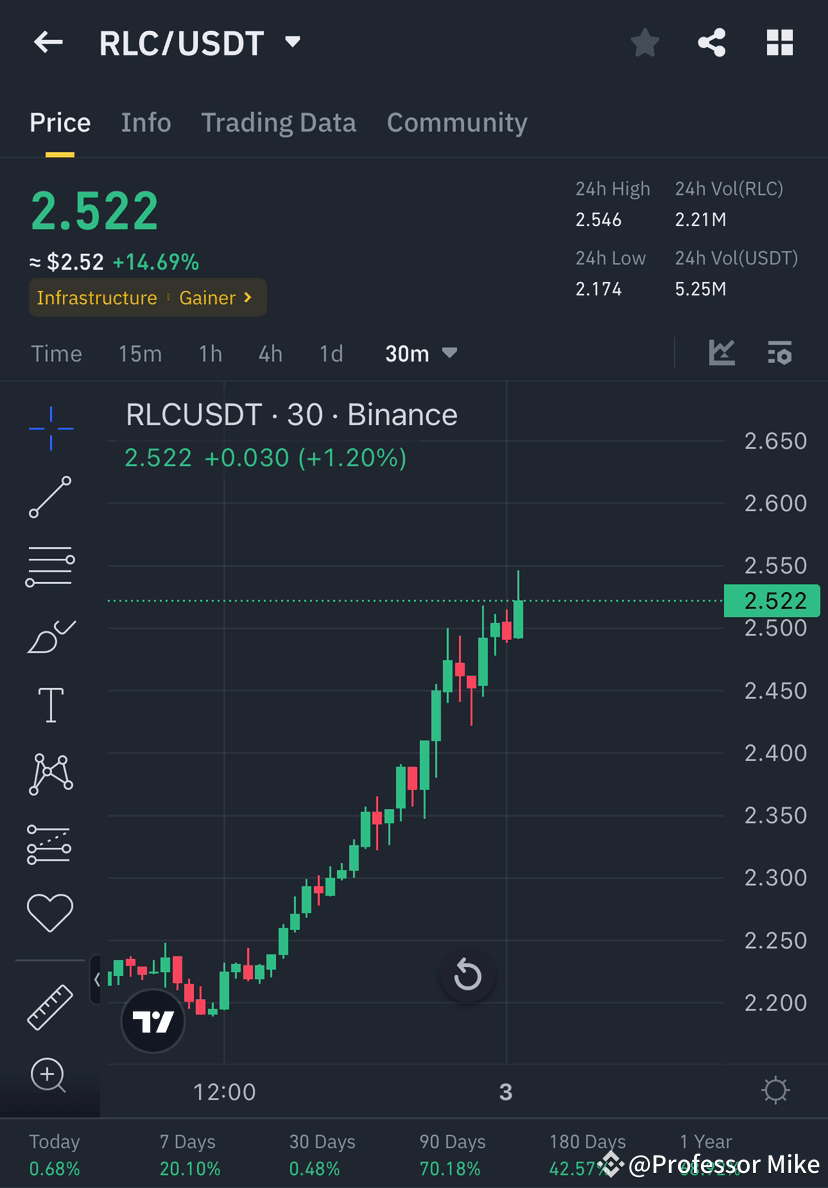
Task: Collapse the drawing tools sidebar
Action: click(x=96, y=980)
